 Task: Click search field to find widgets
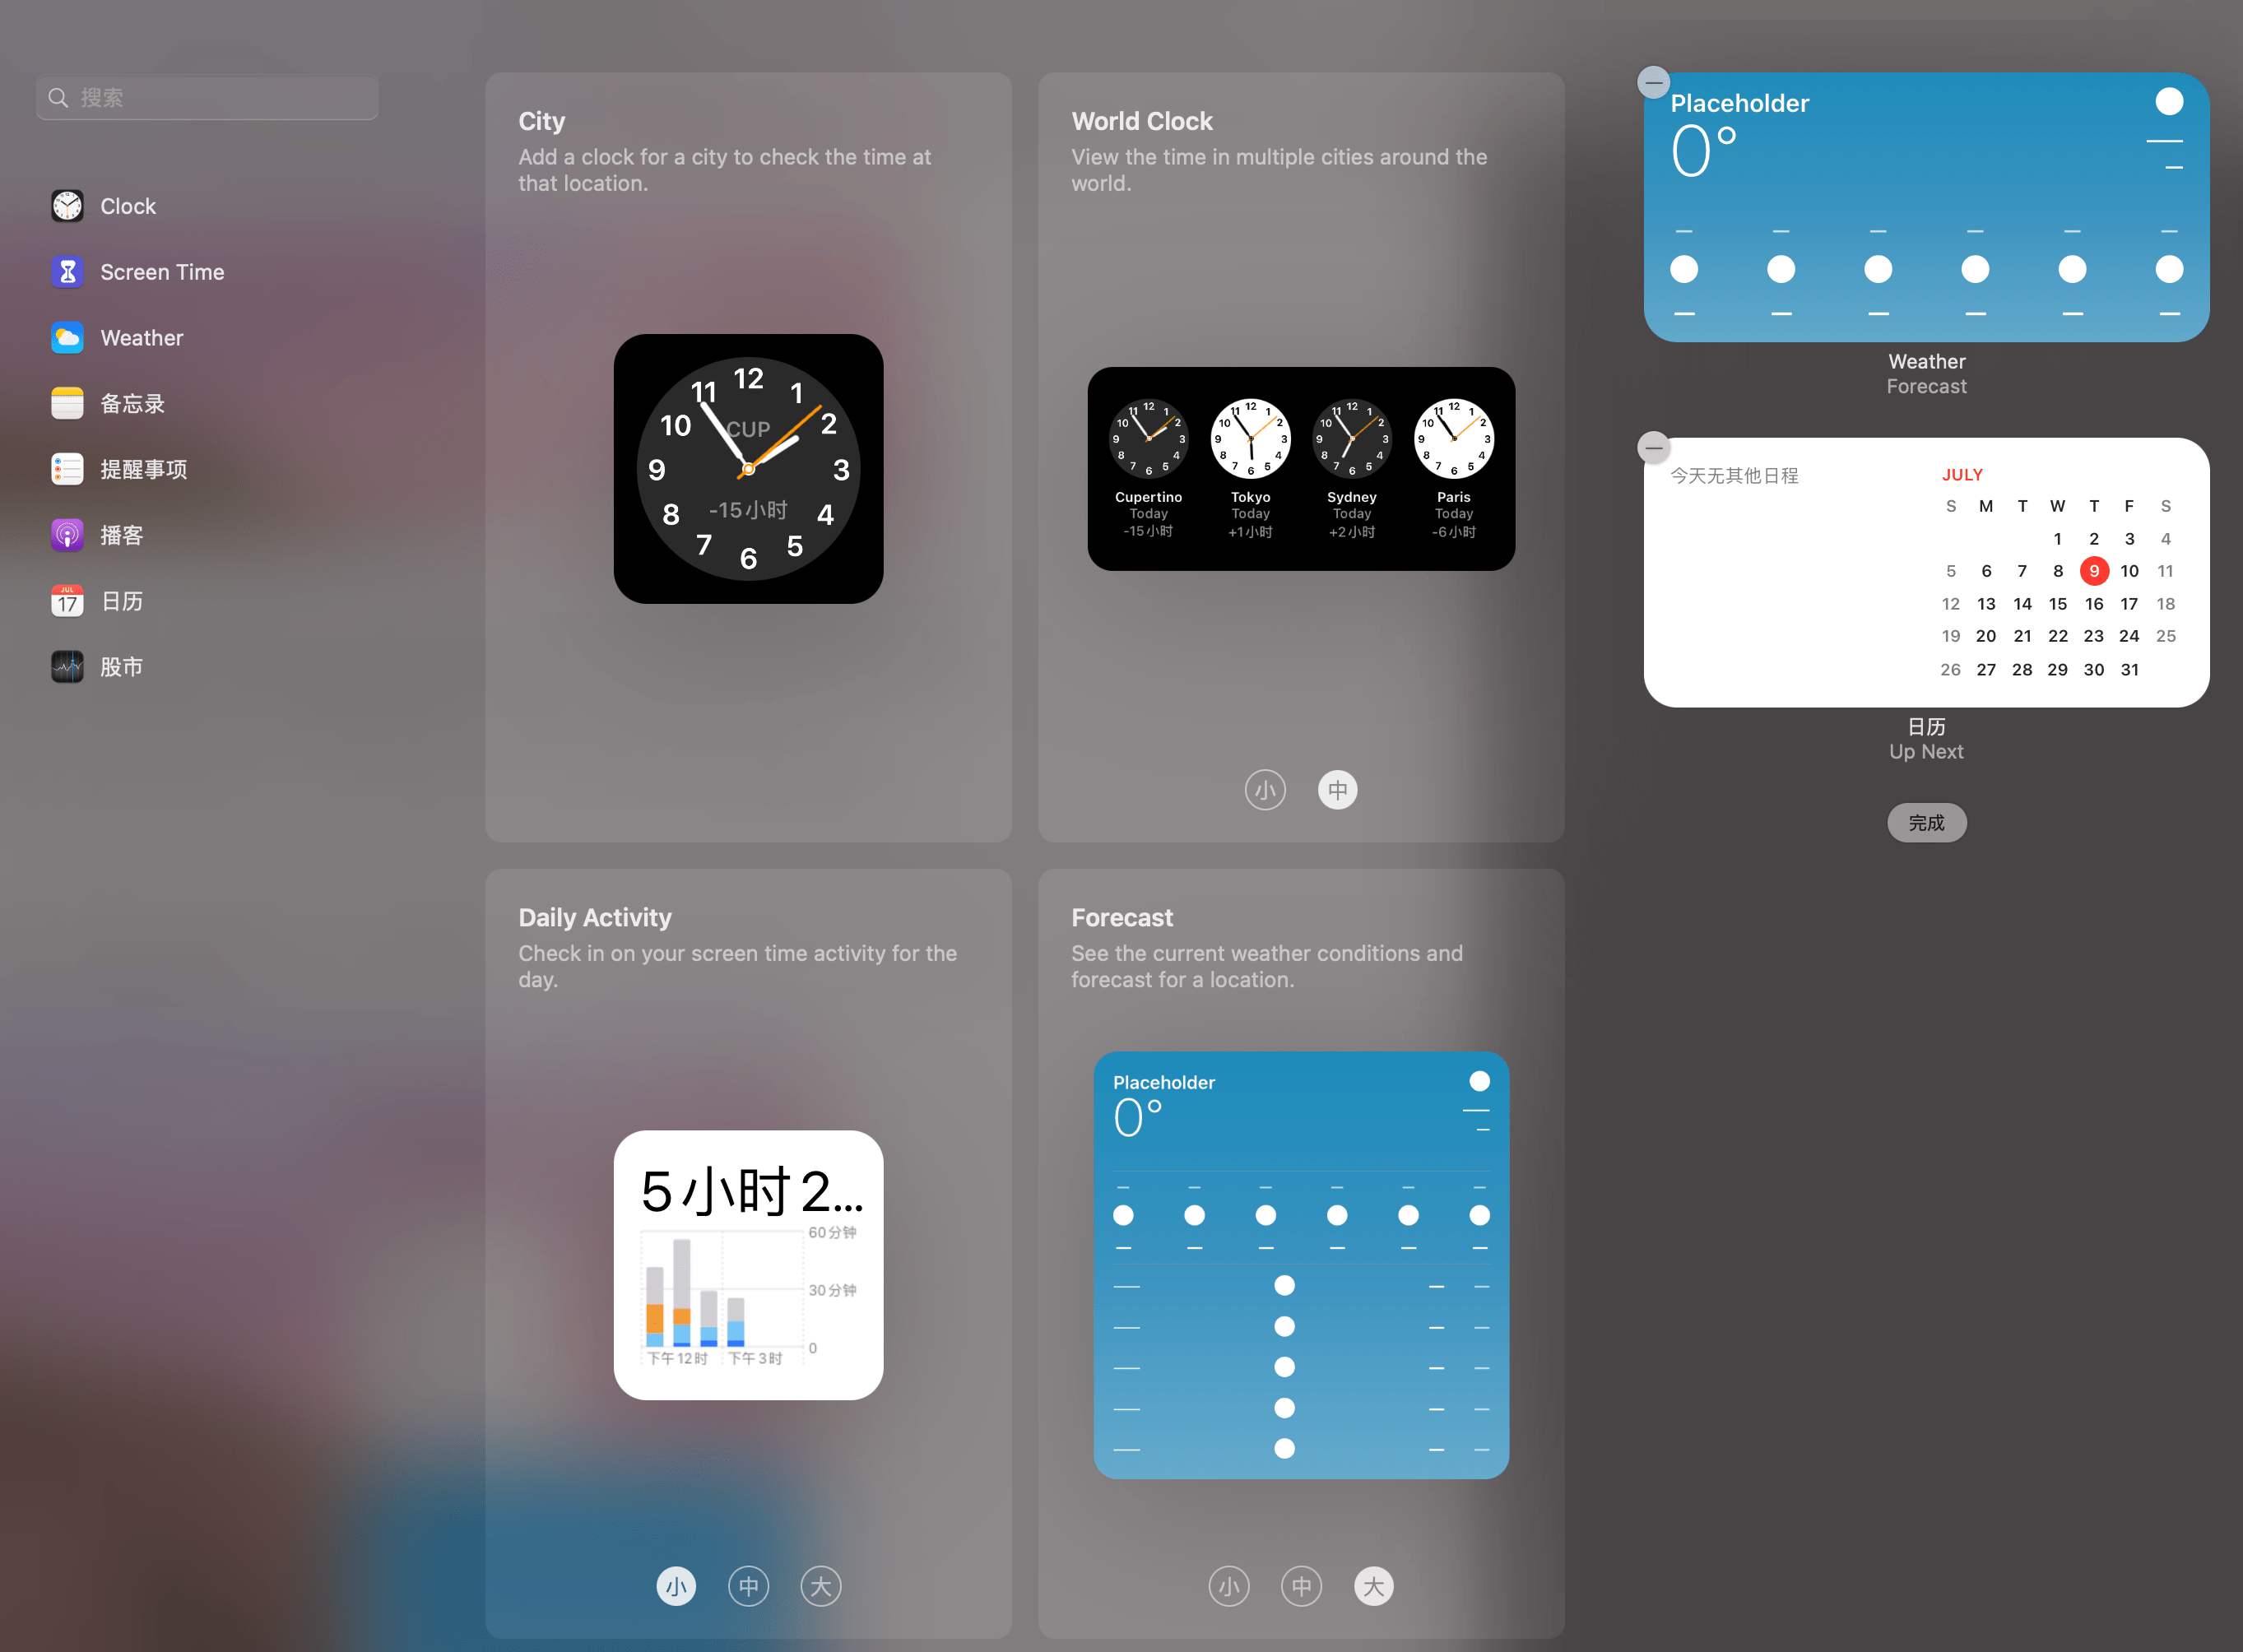[207, 95]
